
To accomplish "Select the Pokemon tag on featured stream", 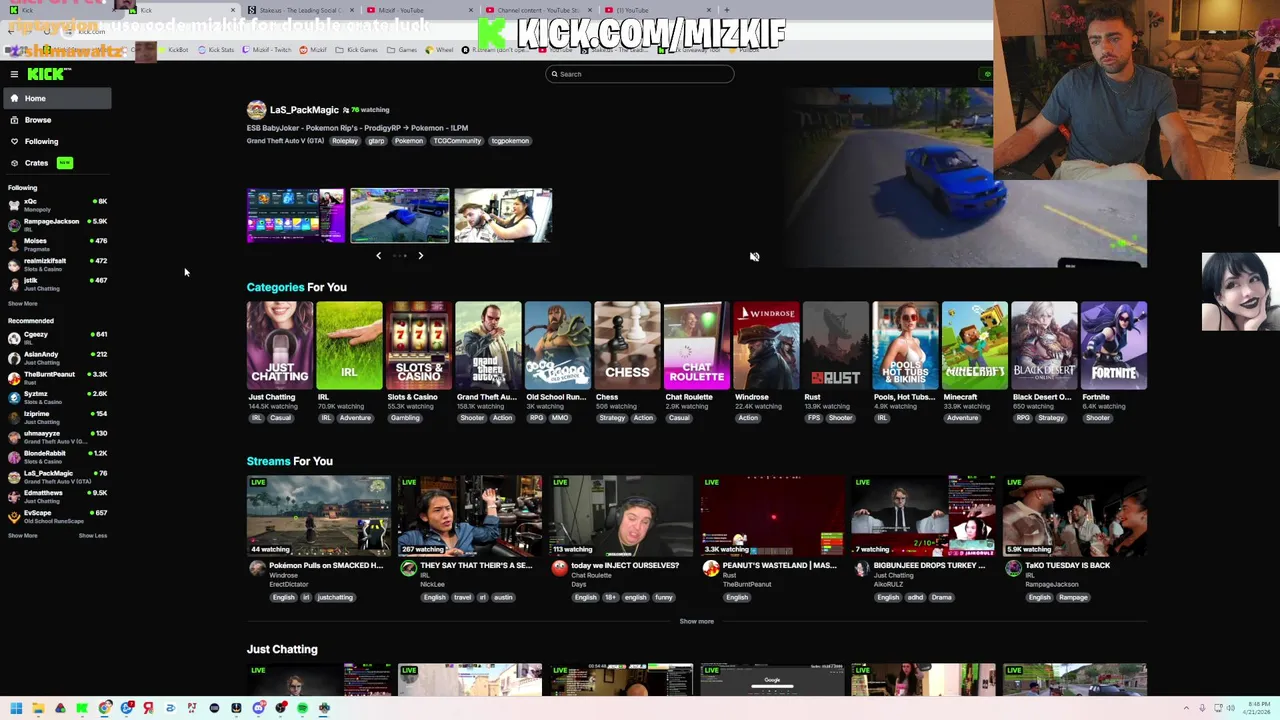I will [408, 141].
